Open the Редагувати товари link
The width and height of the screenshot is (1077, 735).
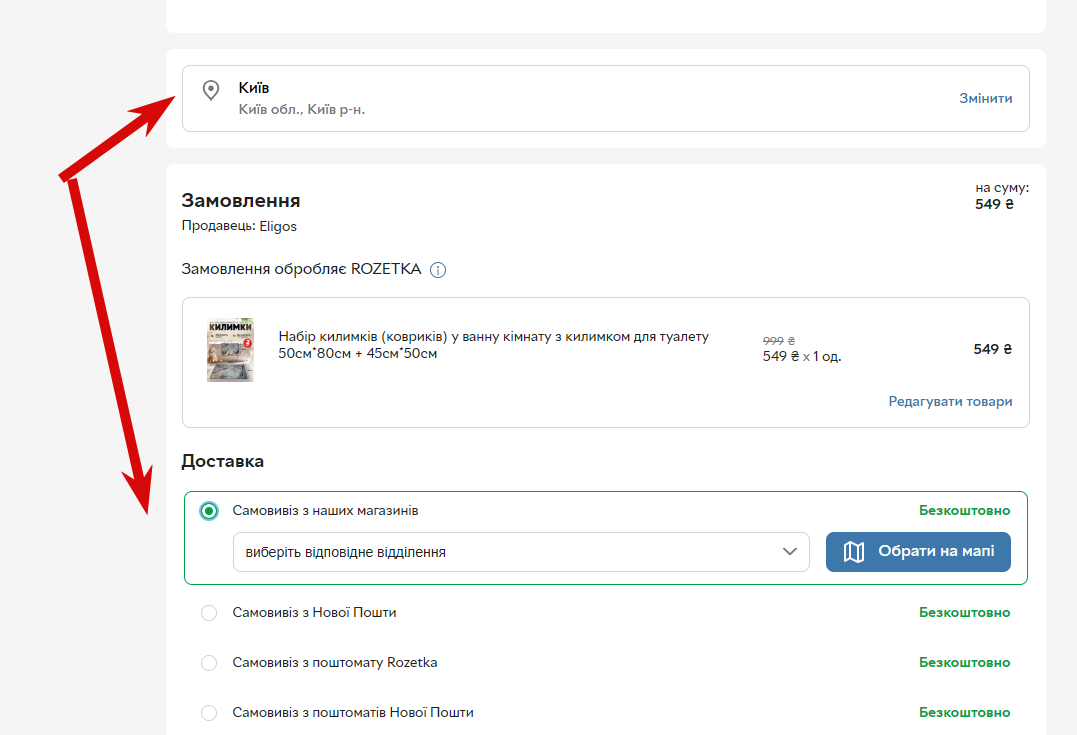pyautogui.click(x=950, y=401)
